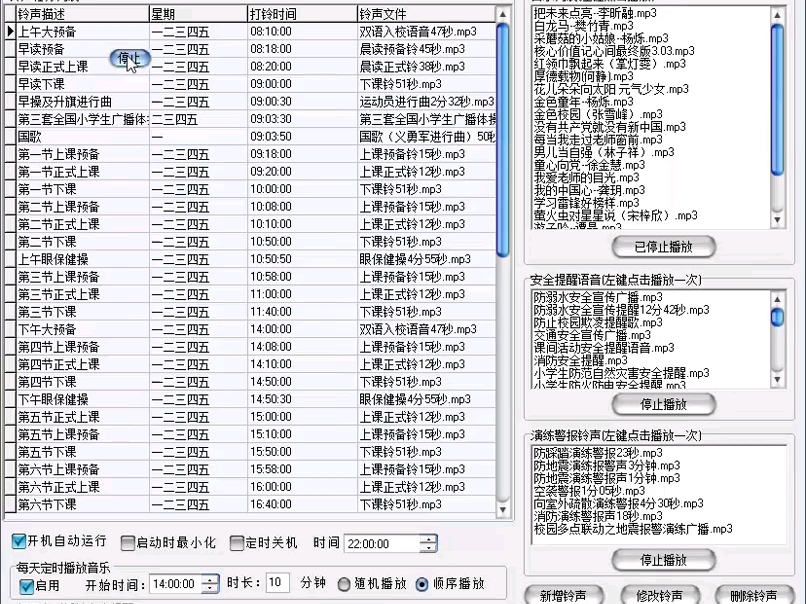
Task: Click the 新增铃声 button
Action: pos(563,596)
